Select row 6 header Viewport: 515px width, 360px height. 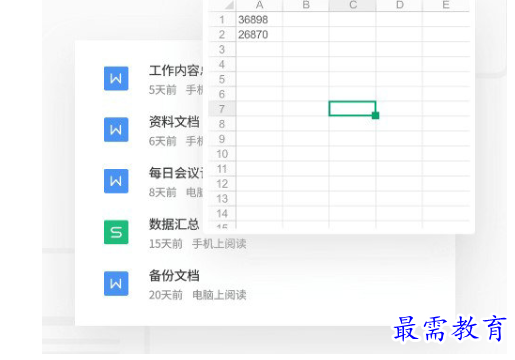click(222, 94)
